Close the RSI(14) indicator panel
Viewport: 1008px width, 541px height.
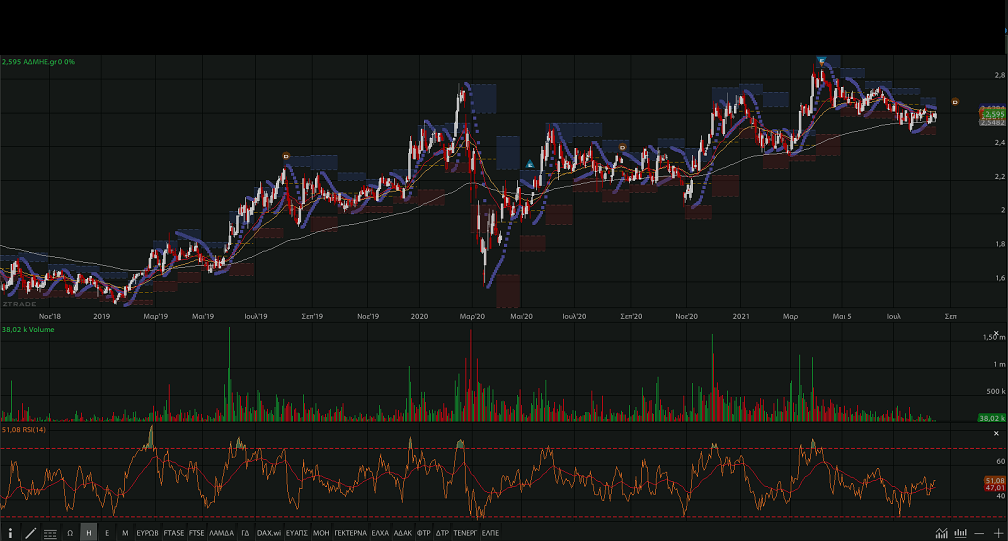995,433
